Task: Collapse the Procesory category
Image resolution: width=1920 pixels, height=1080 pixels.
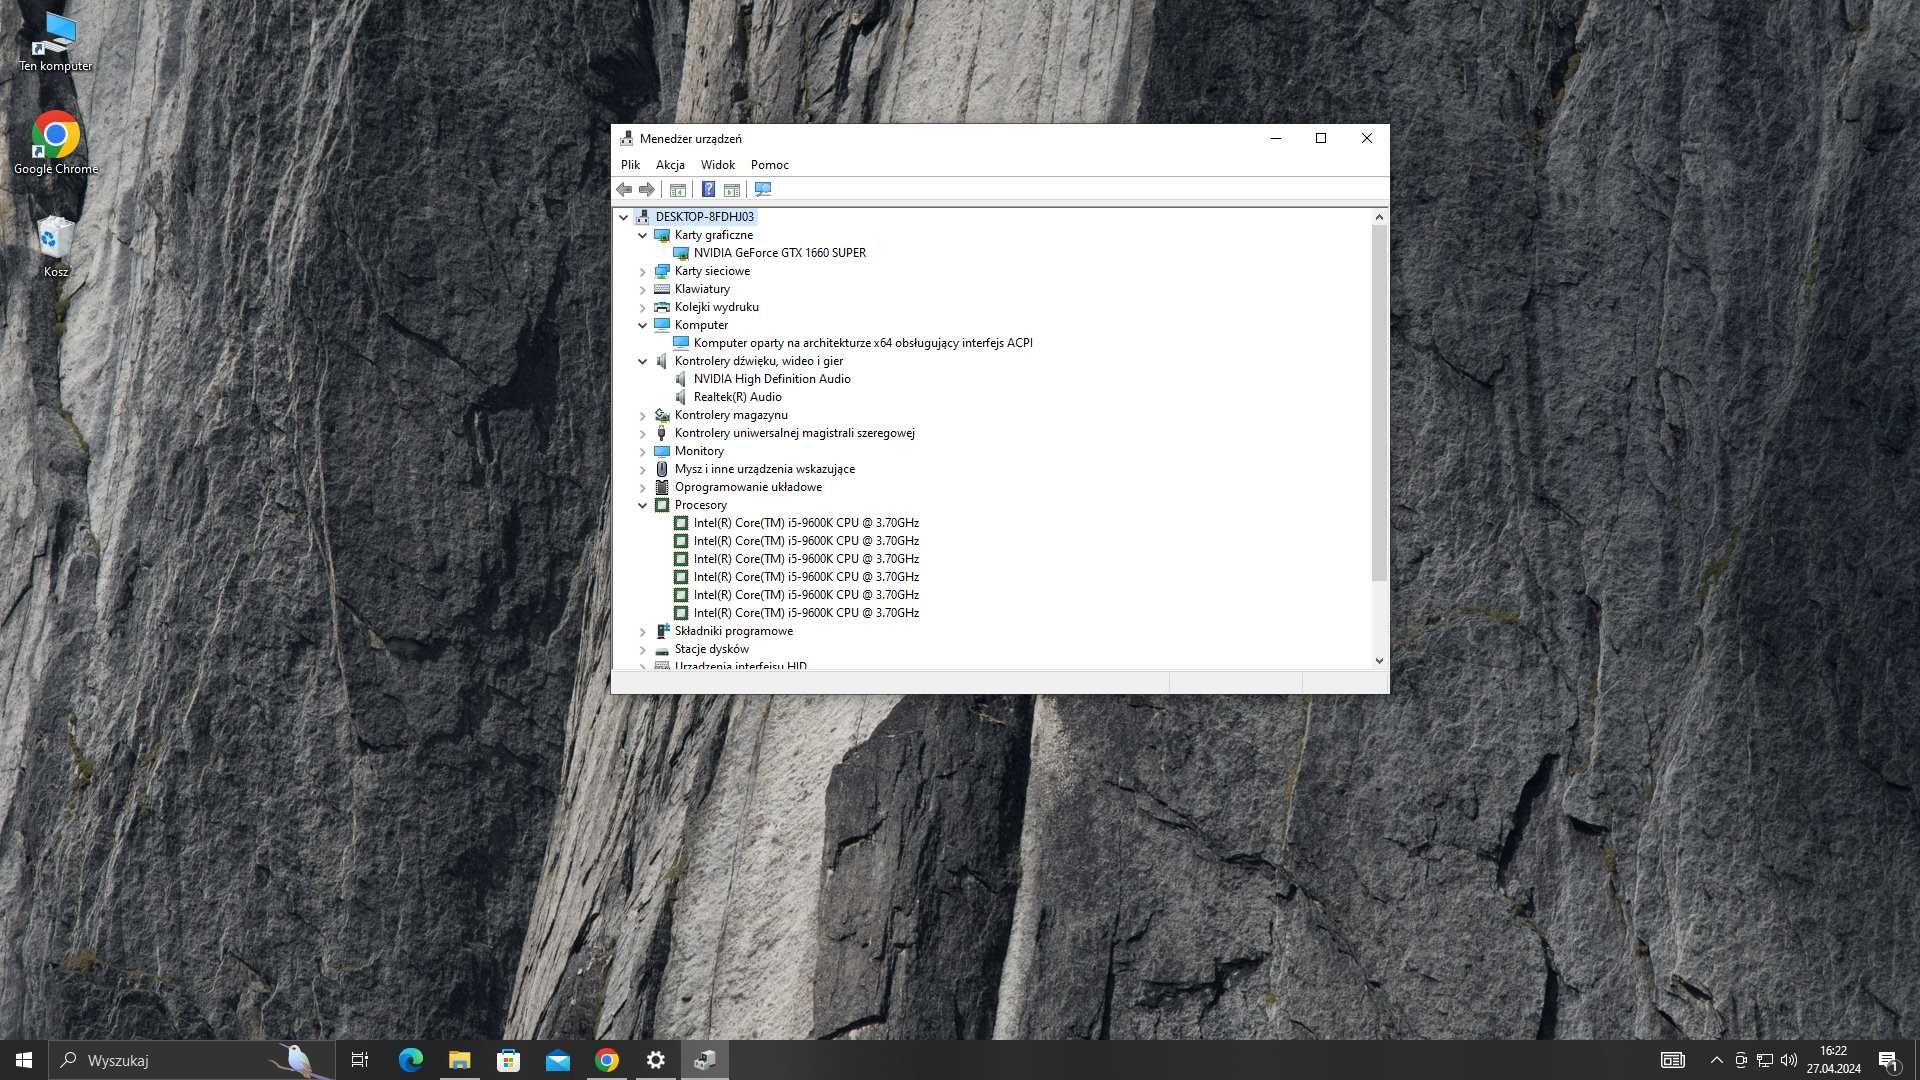Action: (642, 505)
